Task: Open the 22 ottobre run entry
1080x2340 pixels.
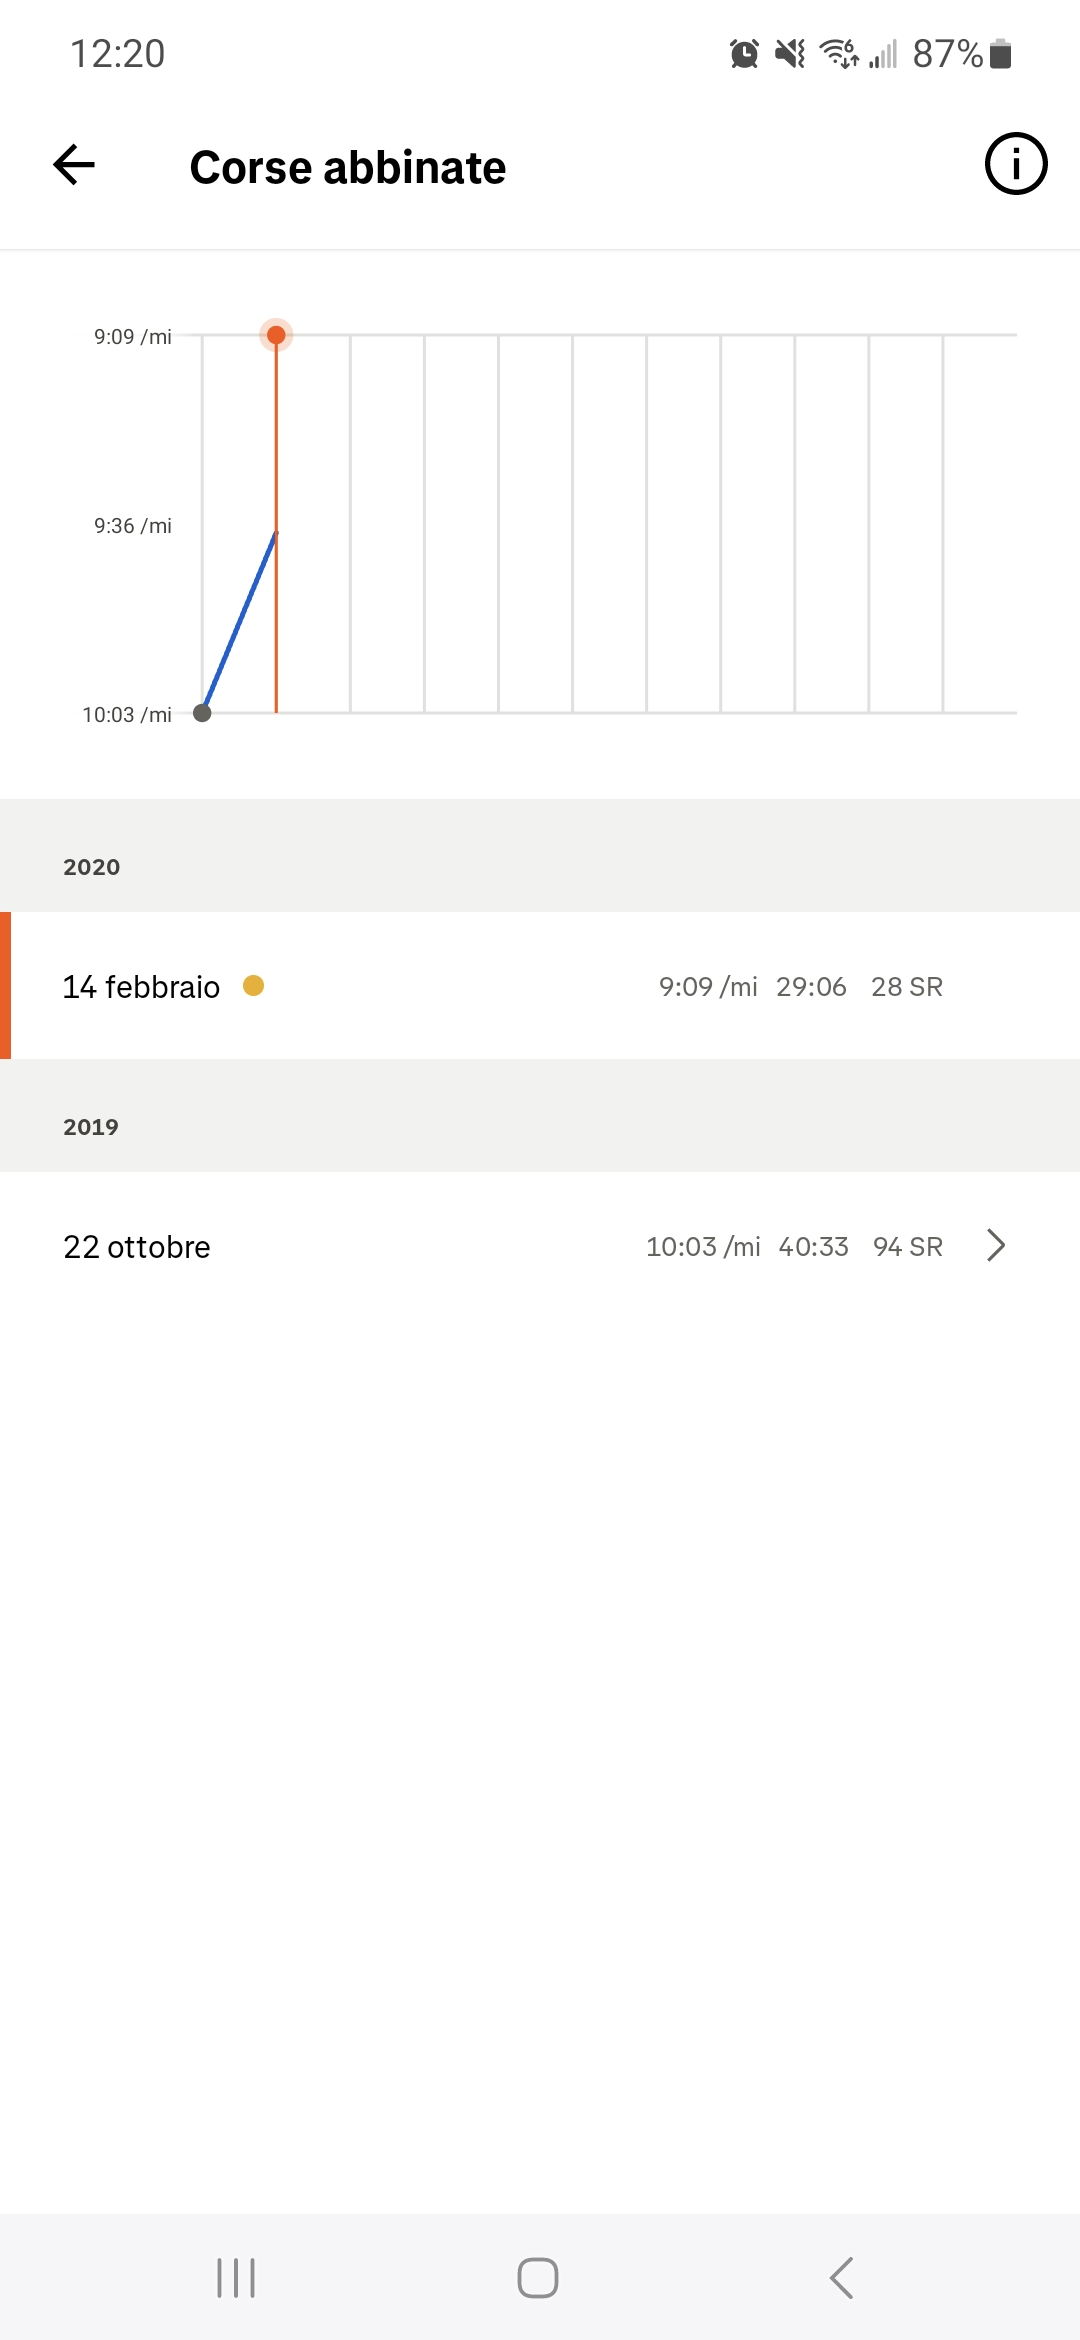Action: (540, 1246)
